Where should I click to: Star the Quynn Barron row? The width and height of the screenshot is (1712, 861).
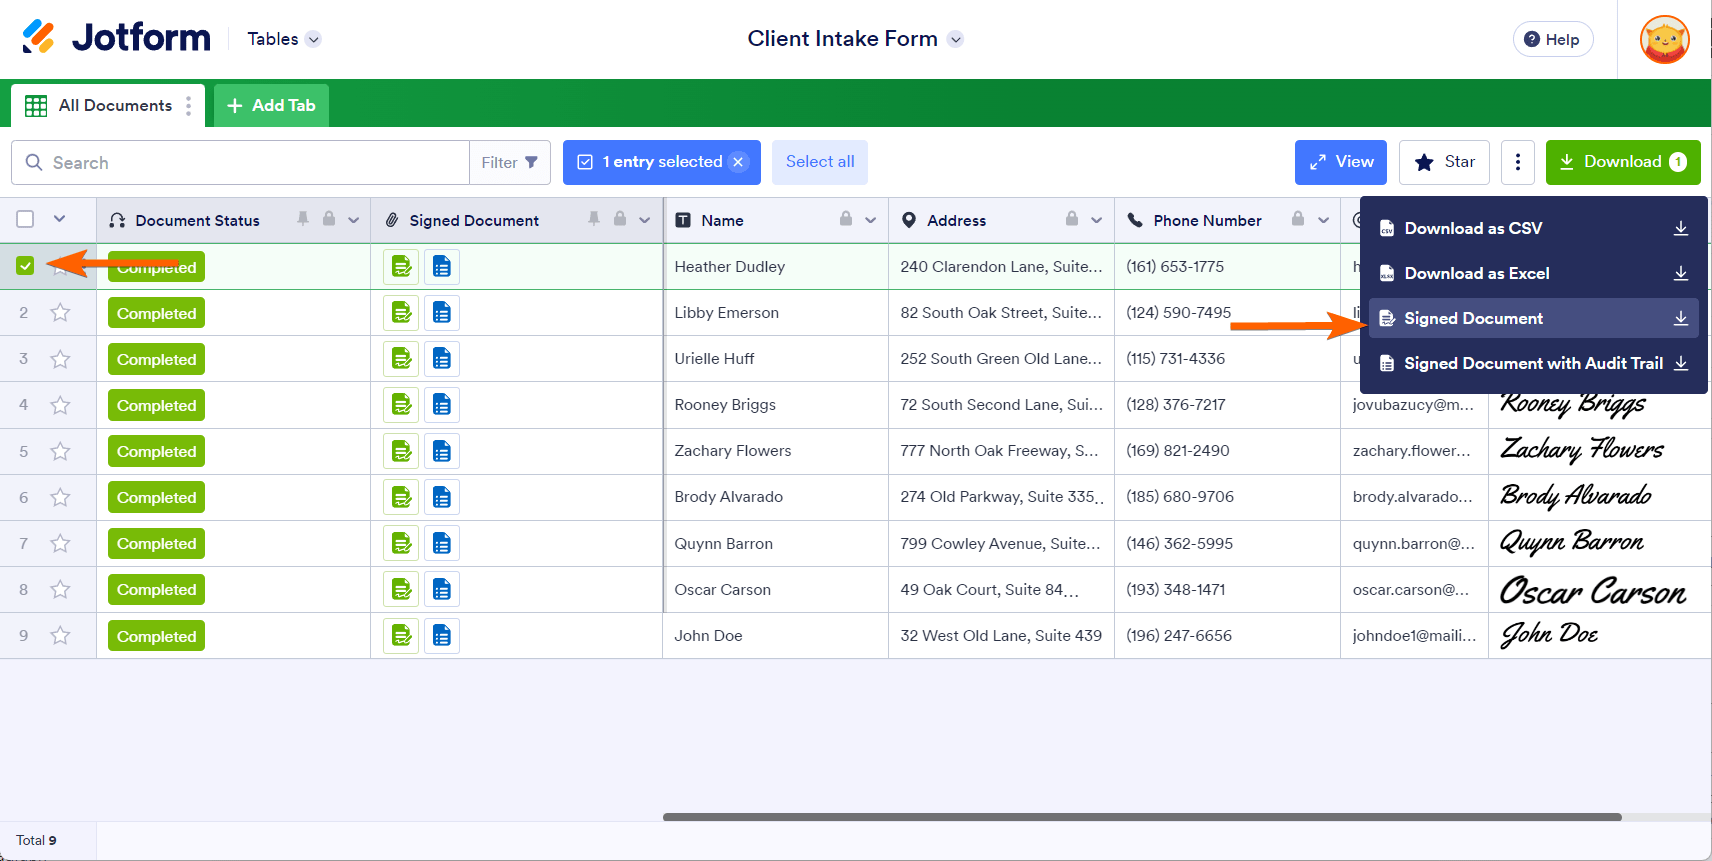pyautogui.click(x=61, y=543)
